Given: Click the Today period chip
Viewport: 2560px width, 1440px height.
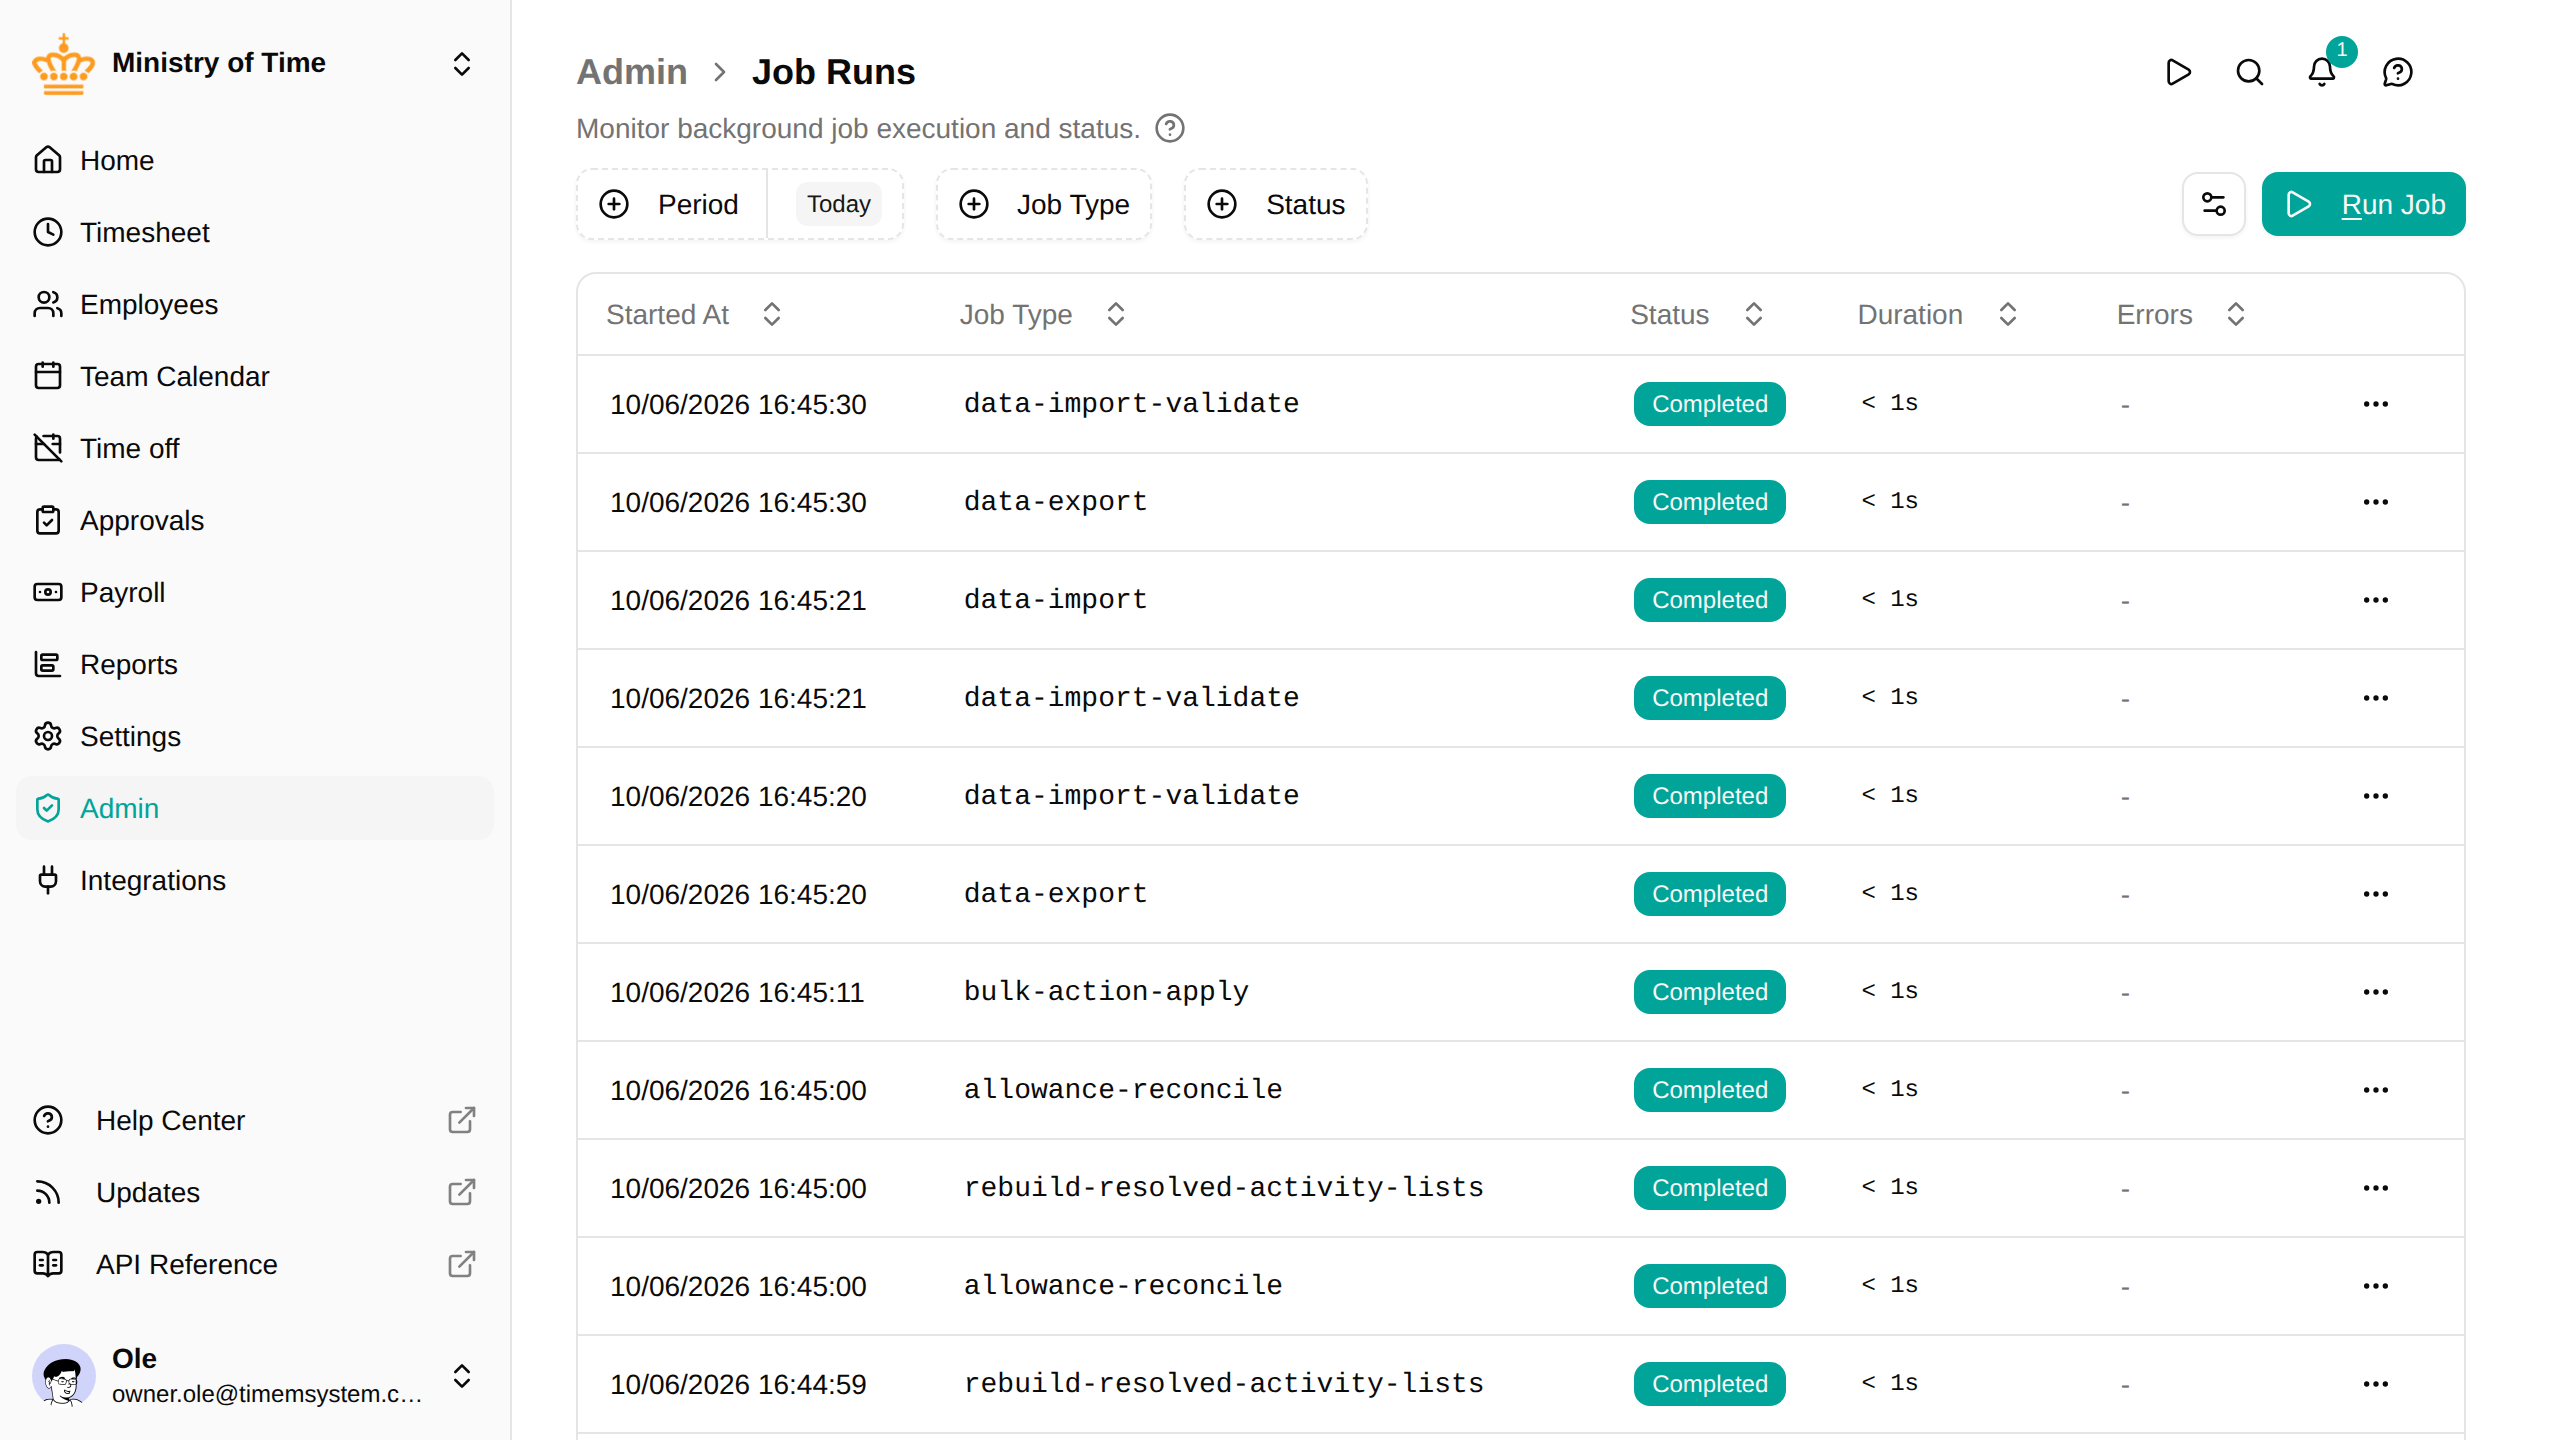Looking at the screenshot, I should coord(839,204).
